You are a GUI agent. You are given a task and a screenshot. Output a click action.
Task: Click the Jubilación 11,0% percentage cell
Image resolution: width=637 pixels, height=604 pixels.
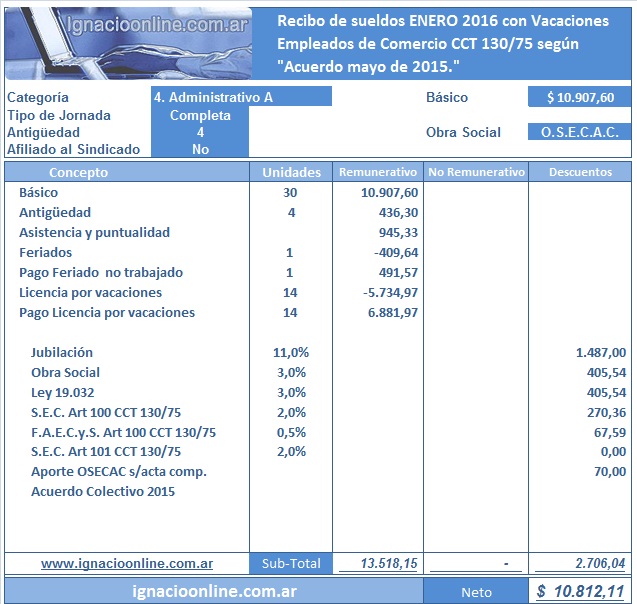[291, 352]
